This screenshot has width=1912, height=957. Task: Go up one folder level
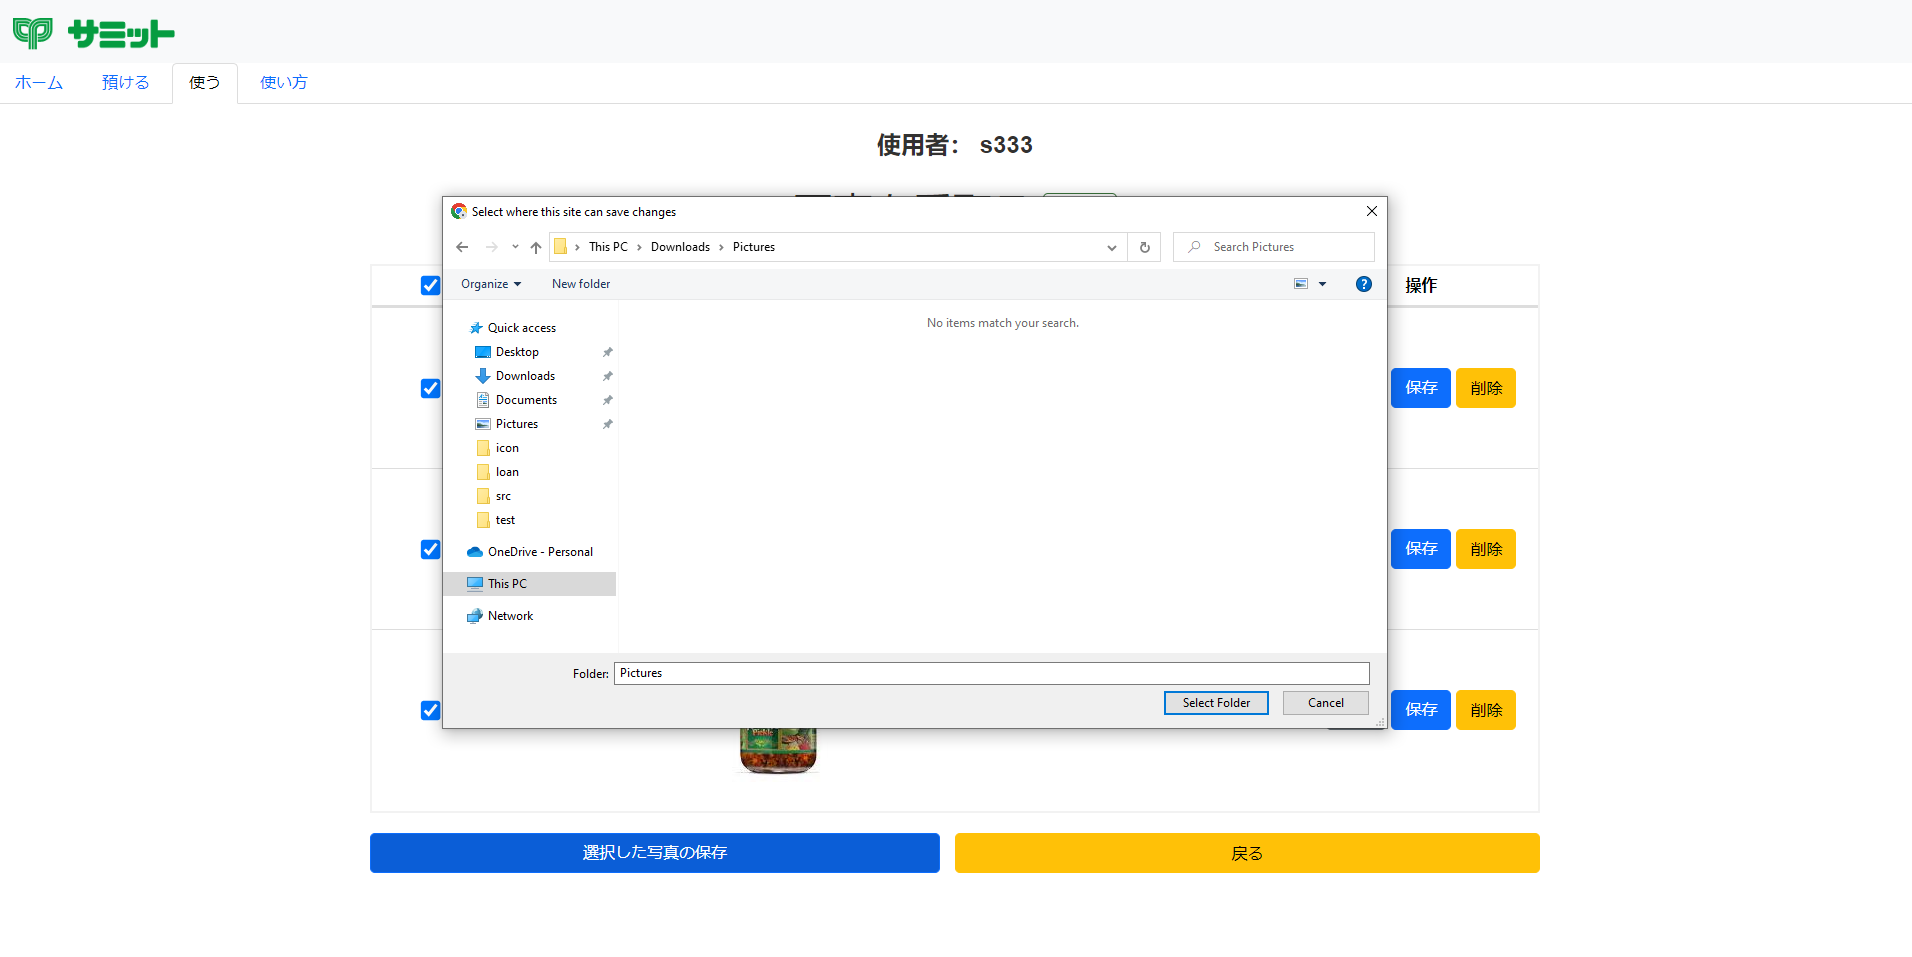[x=536, y=247]
